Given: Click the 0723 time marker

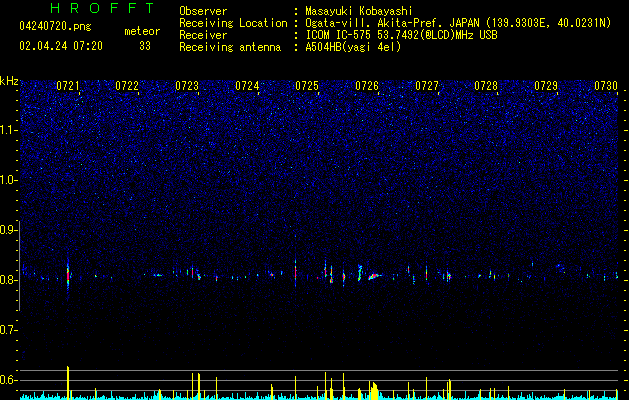Looking at the screenshot, I should [x=187, y=86].
